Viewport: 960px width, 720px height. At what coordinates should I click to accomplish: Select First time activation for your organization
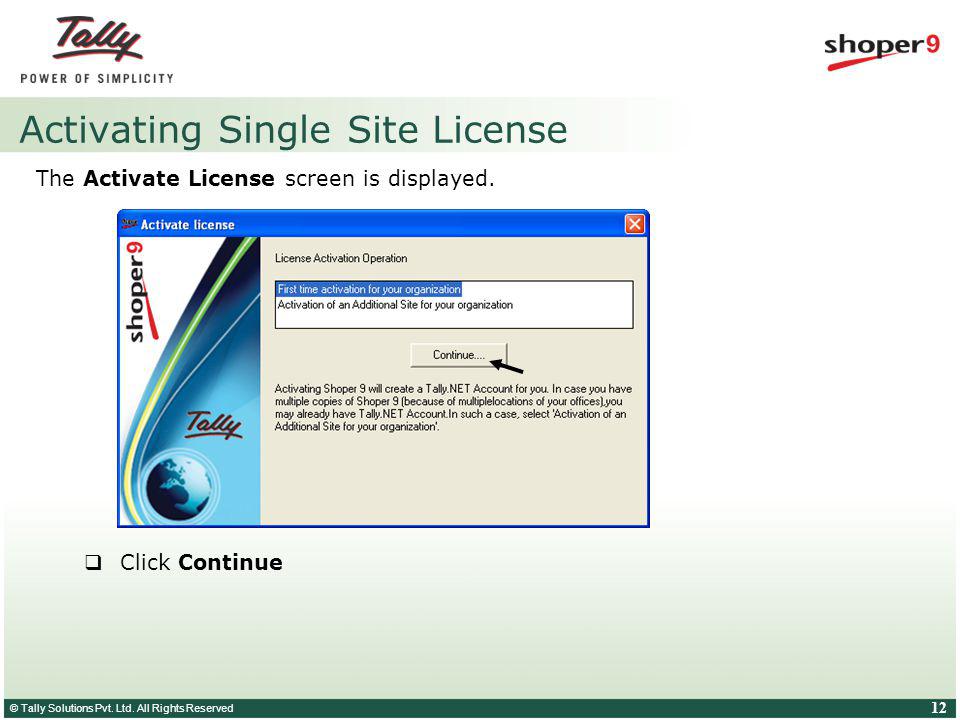[x=369, y=289]
